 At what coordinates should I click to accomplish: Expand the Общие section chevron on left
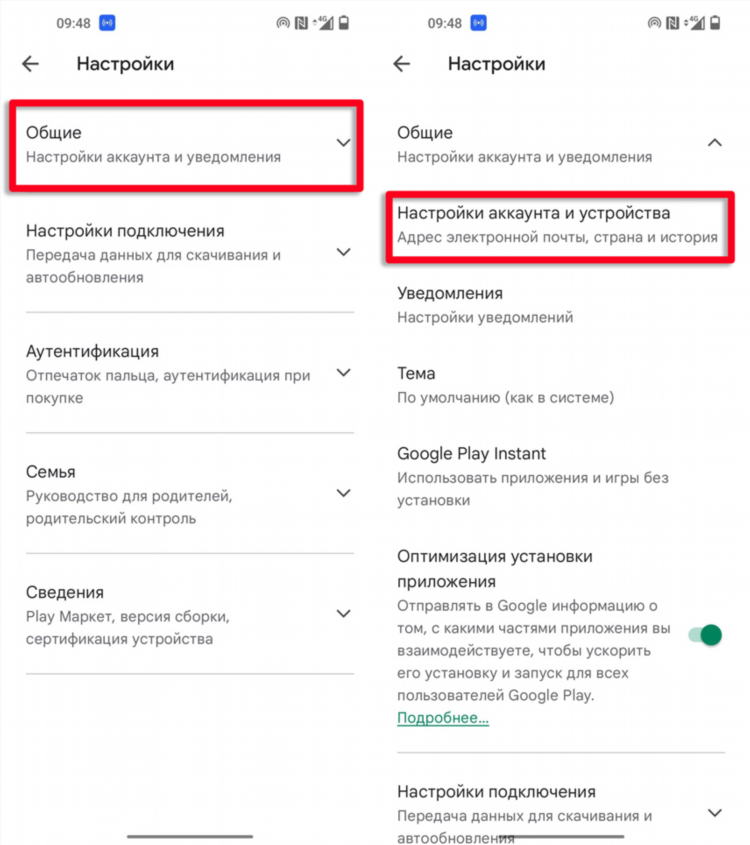point(343,143)
